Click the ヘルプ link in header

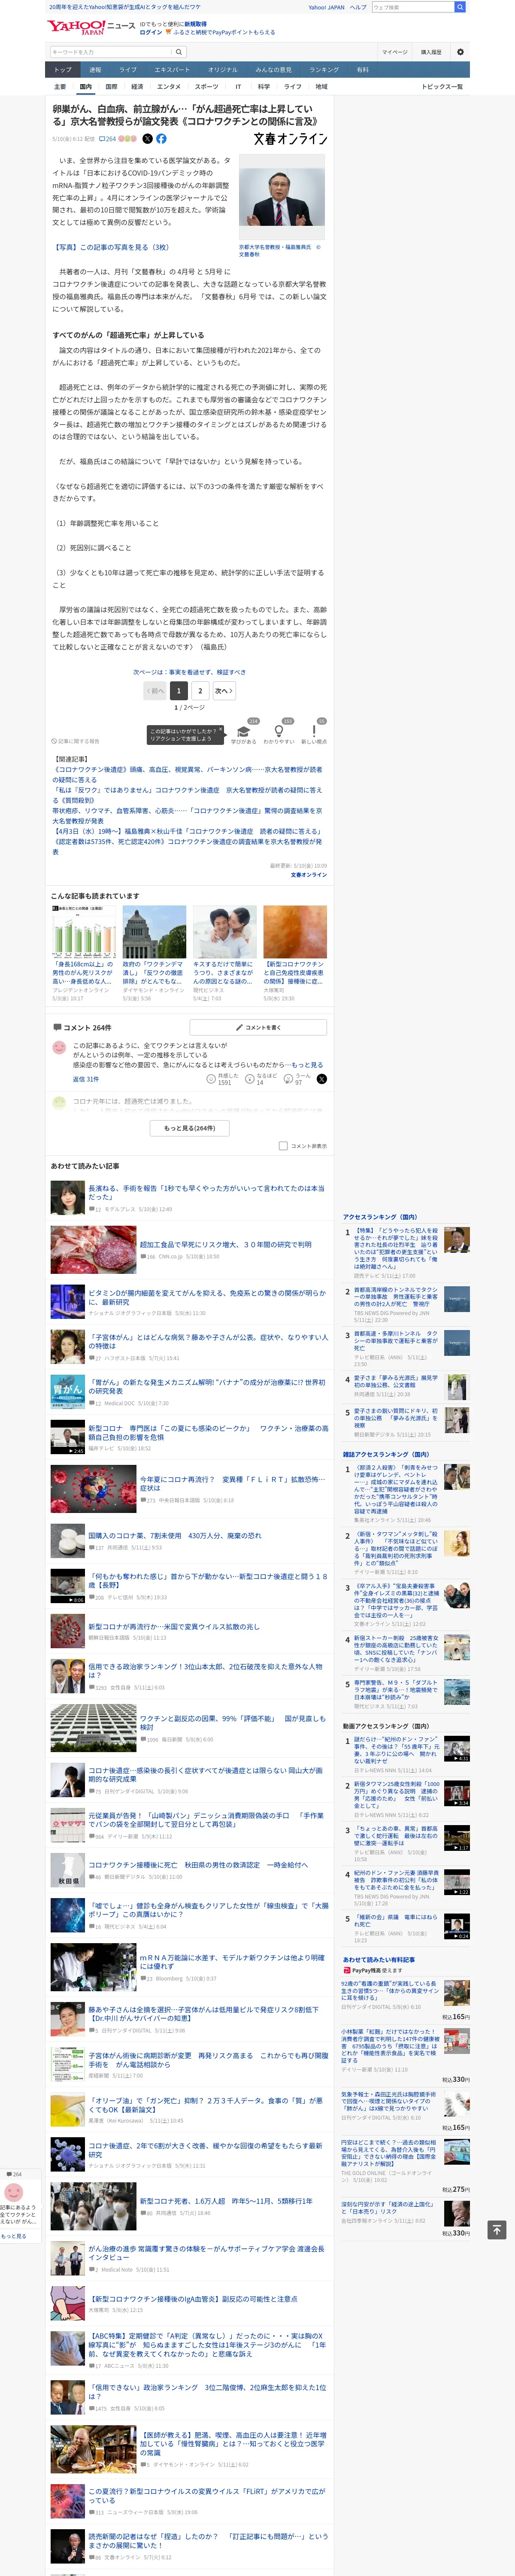358,7
